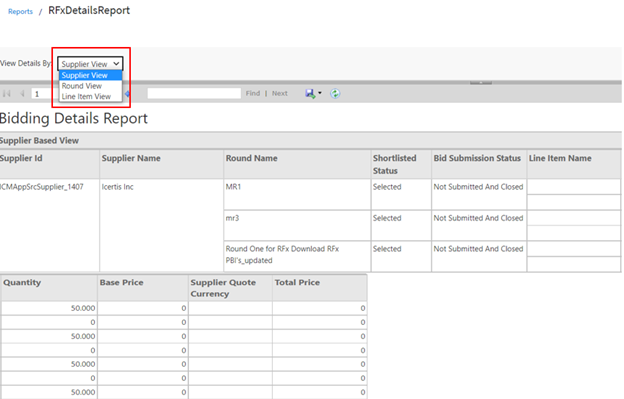Screen dimensions: 624x399
Task: Click the RFxDetailsReport breadcrumb title
Action: (x=89, y=10)
